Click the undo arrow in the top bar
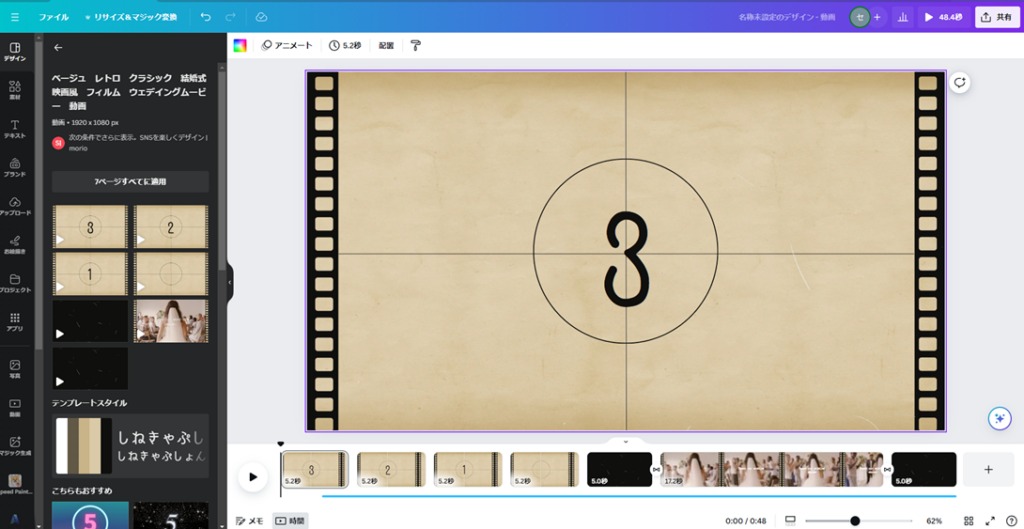 [x=206, y=17]
